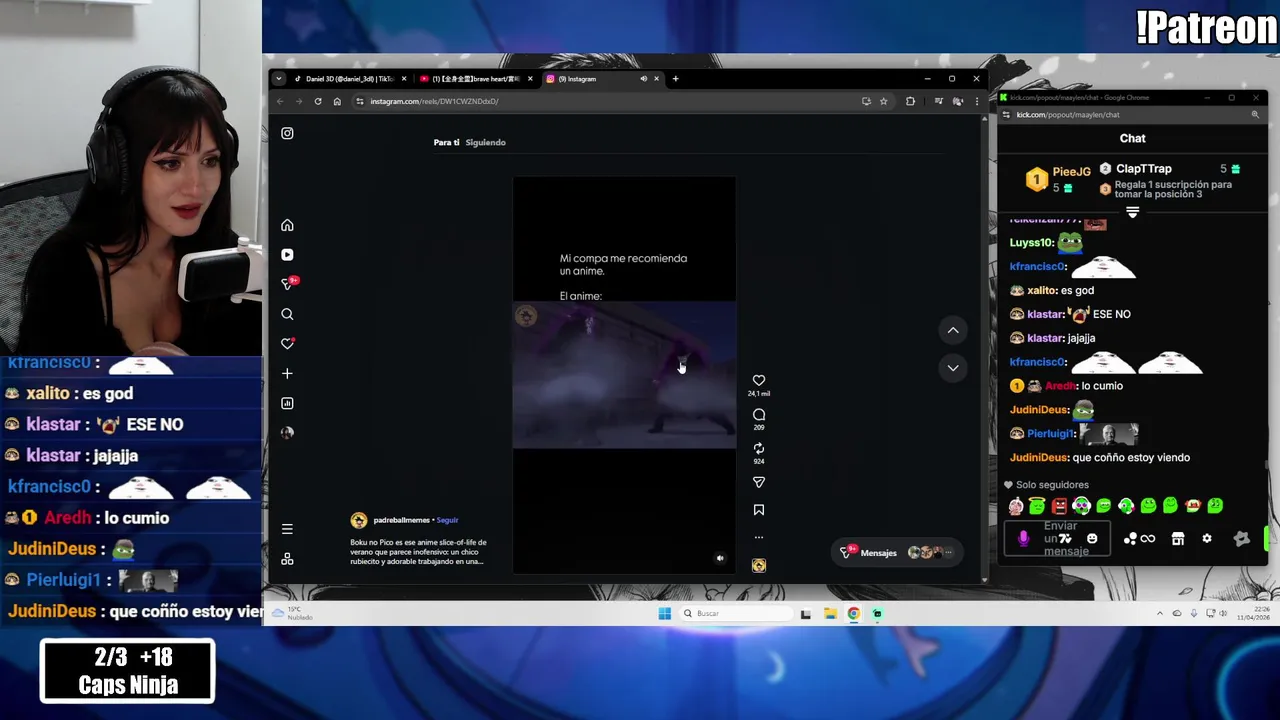The height and width of the screenshot is (720, 1280).
Task: Switch to the Siguiendo tab
Action: (x=485, y=142)
